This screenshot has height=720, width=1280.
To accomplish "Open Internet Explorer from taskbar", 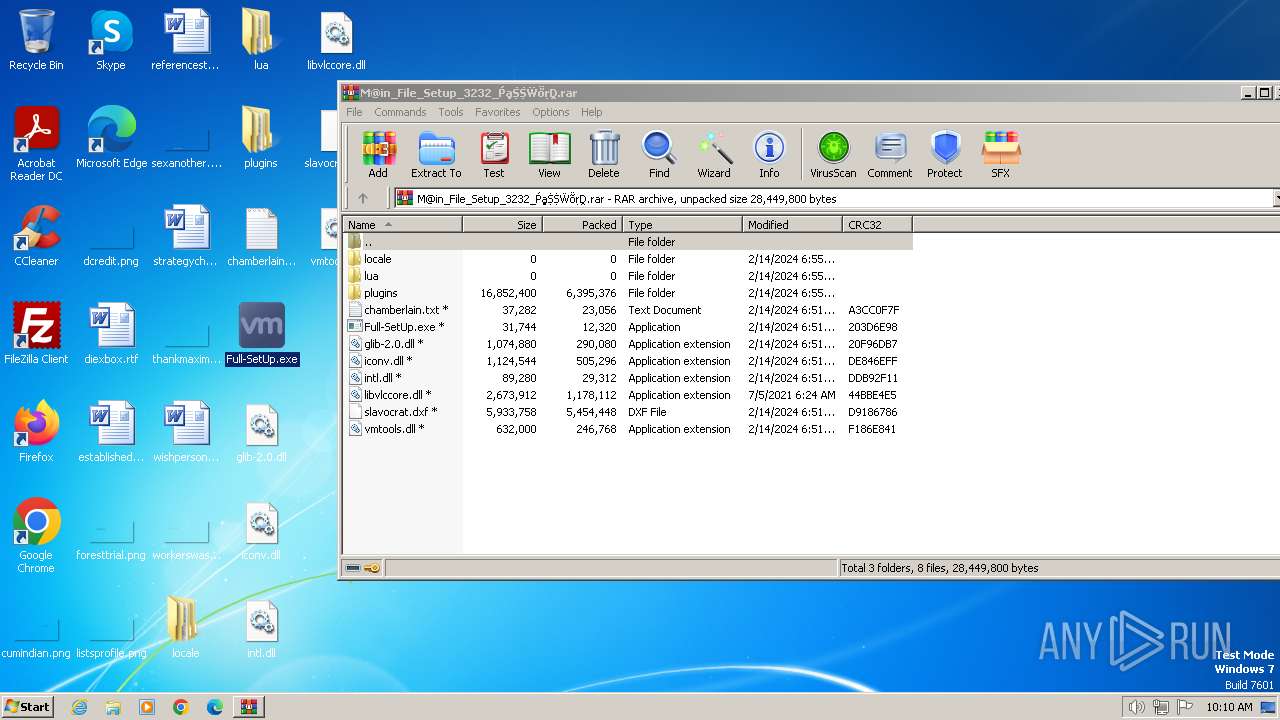I will [x=79, y=707].
